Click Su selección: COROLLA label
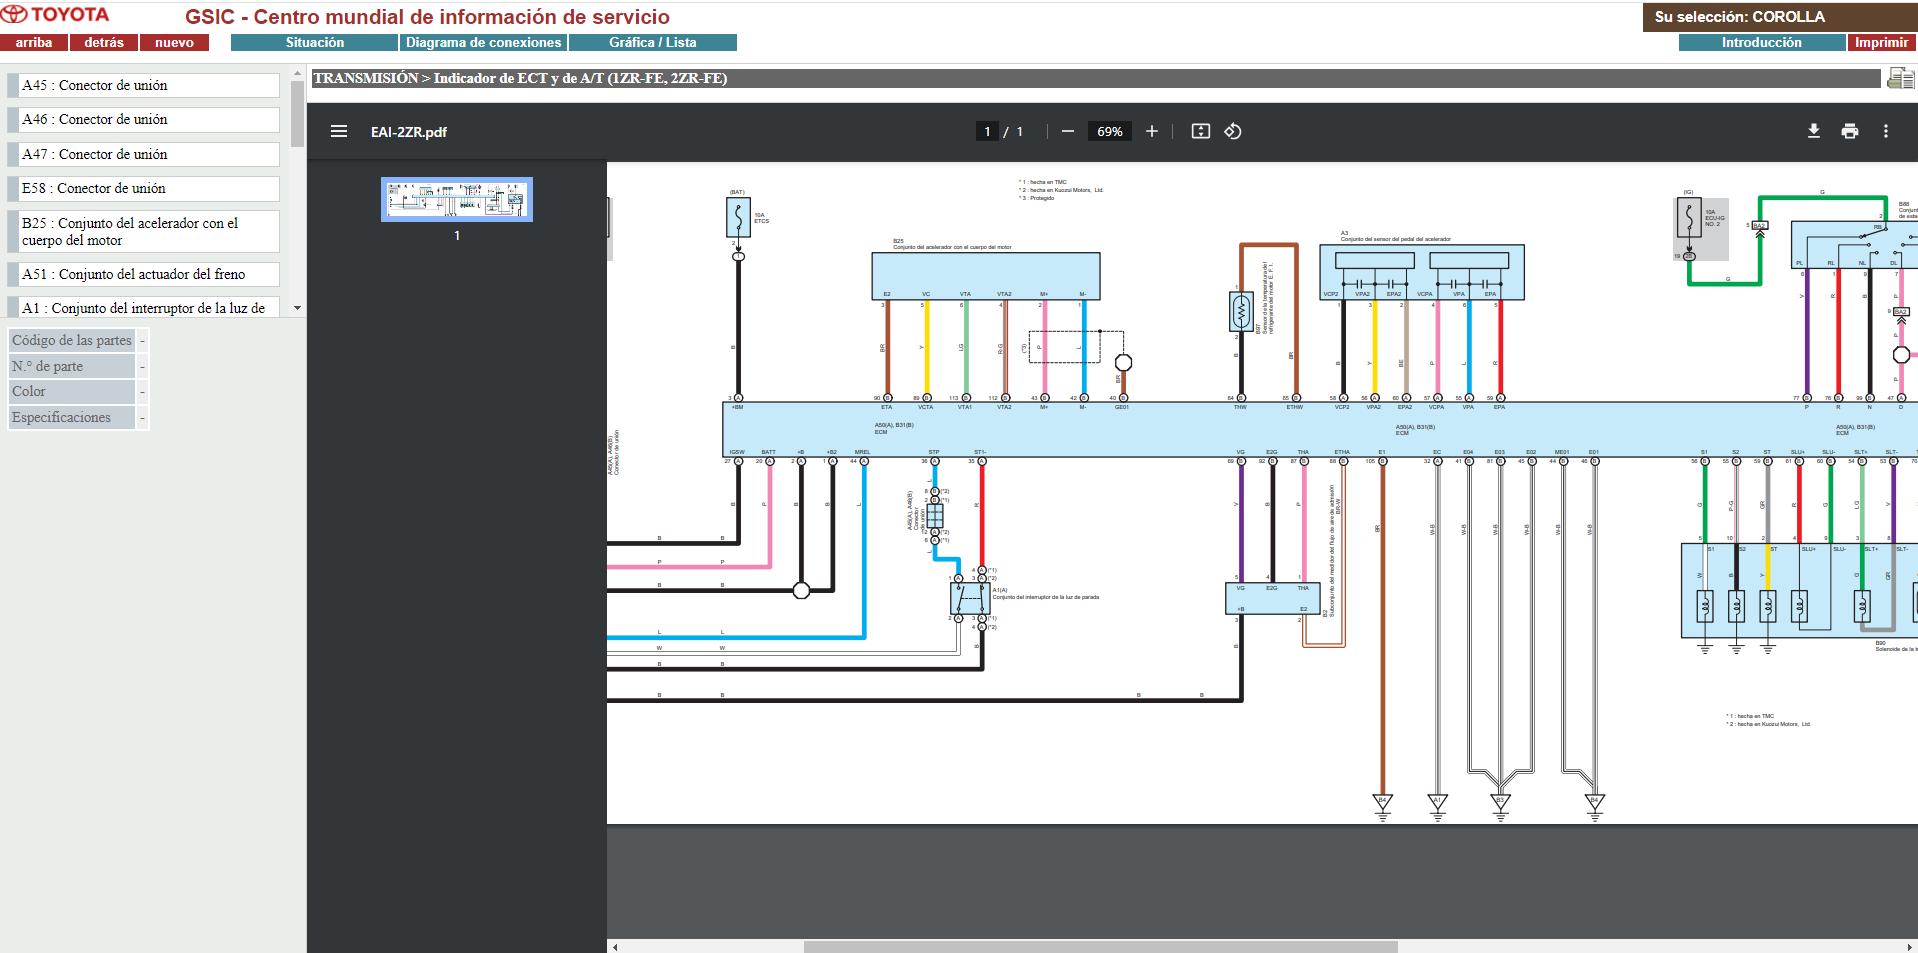Image resolution: width=1918 pixels, height=953 pixels. pyautogui.click(x=1739, y=17)
